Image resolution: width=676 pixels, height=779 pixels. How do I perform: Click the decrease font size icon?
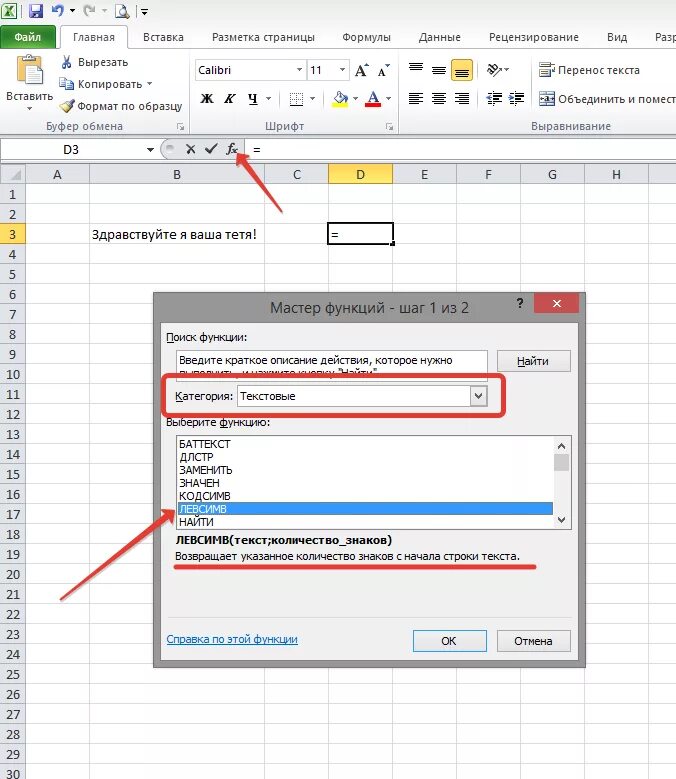coord(384,70)
